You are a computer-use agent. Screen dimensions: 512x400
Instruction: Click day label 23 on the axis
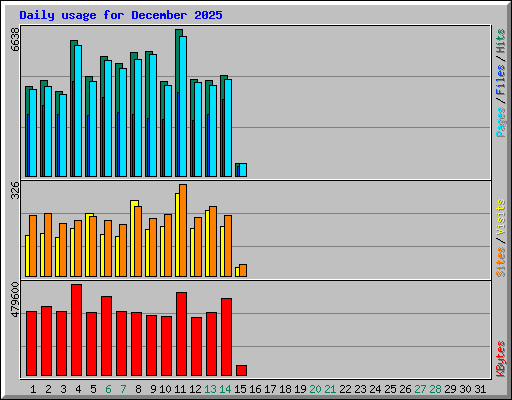360,389
